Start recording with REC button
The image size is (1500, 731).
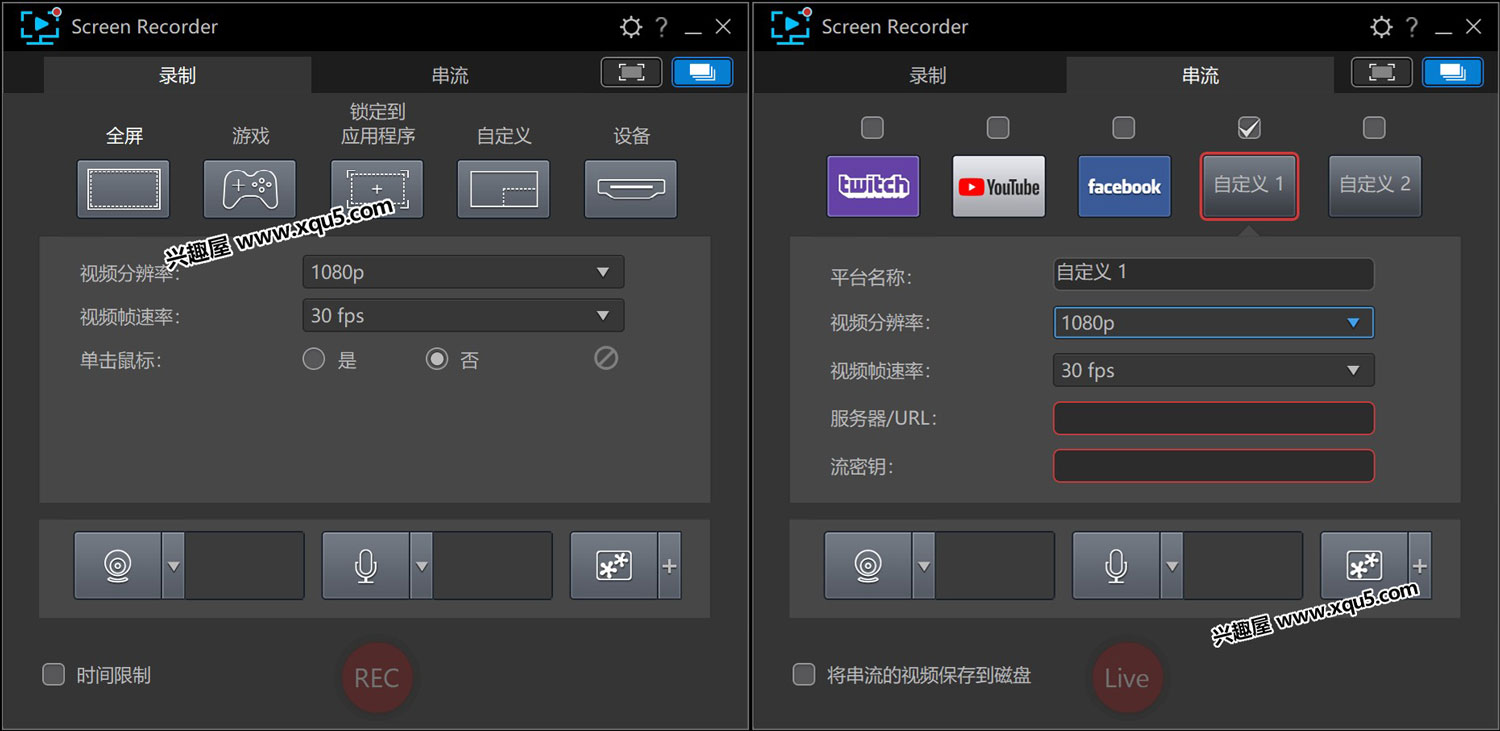pyautogui.click(x=377, y=678)
